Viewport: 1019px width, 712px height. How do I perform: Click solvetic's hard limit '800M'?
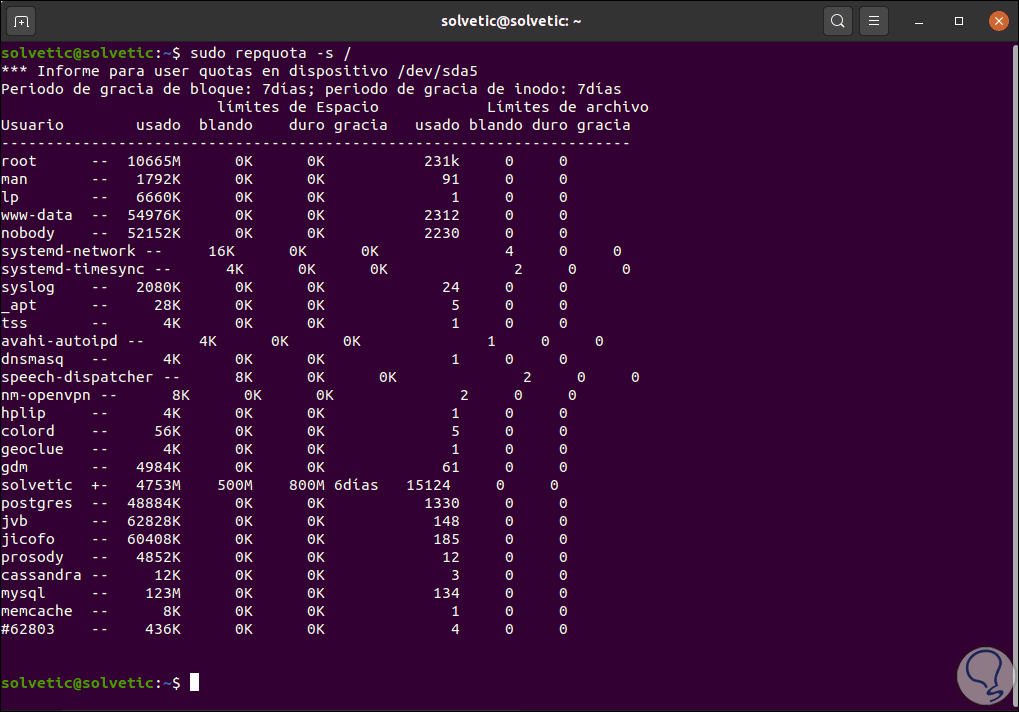(x=307, y=485)
